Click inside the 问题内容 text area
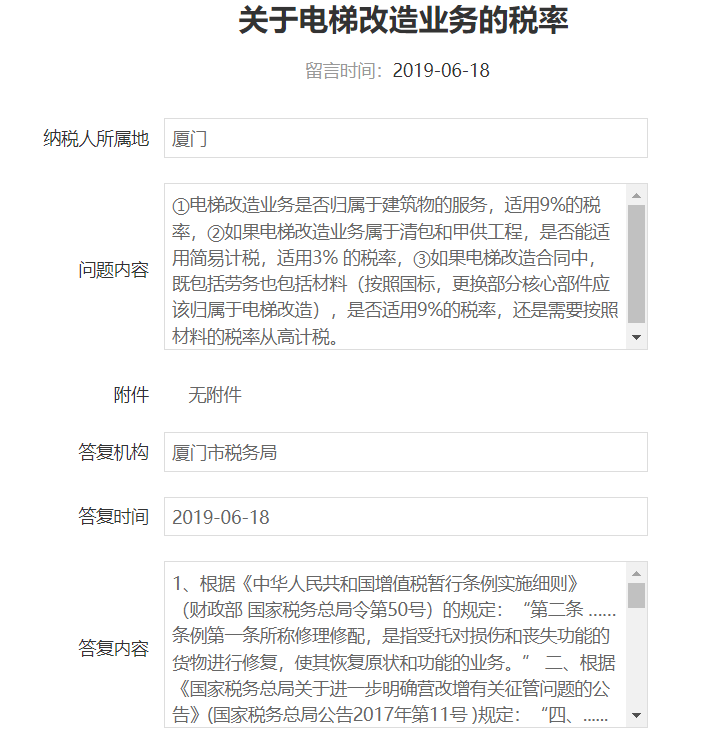716x746 pixels. 395,267
